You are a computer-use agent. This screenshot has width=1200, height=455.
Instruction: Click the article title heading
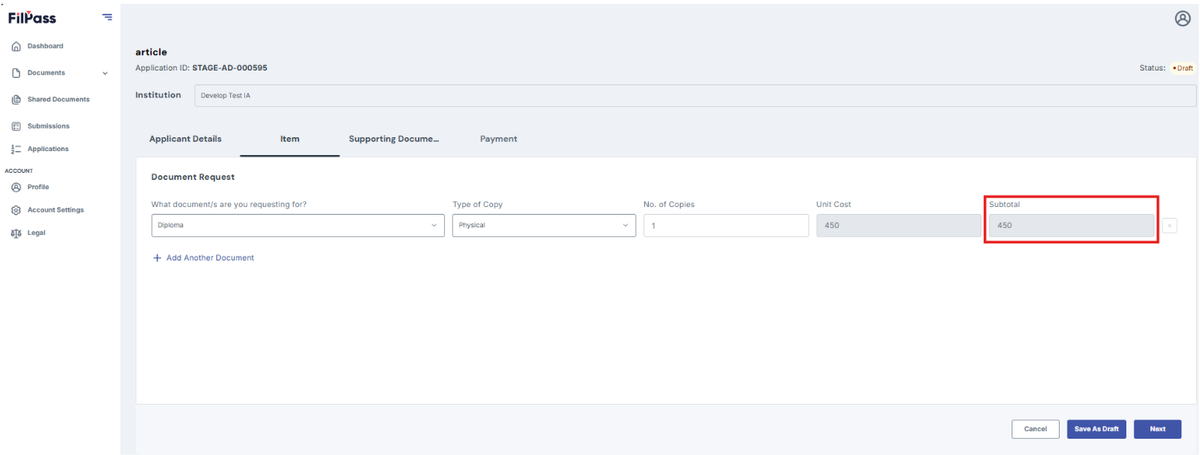point(151,52)
